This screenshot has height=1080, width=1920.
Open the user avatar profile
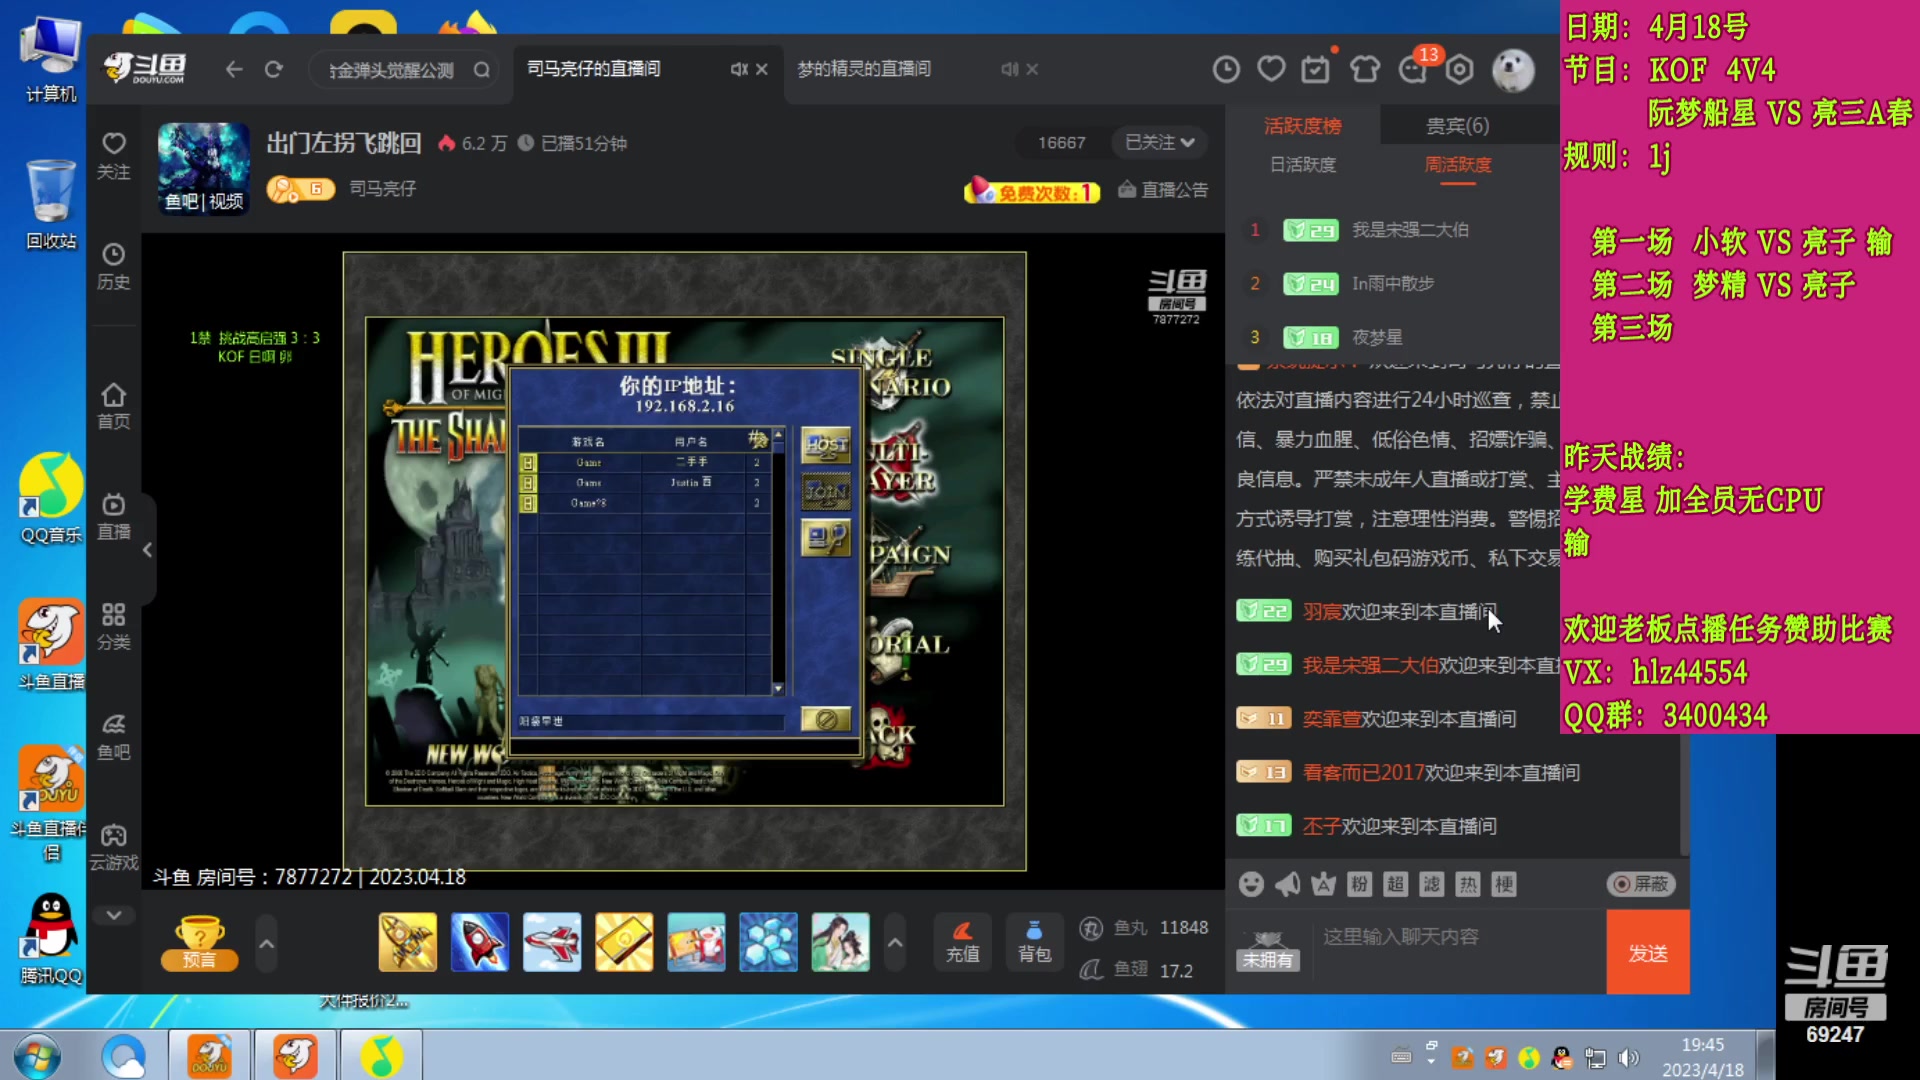pos(1513,70)
